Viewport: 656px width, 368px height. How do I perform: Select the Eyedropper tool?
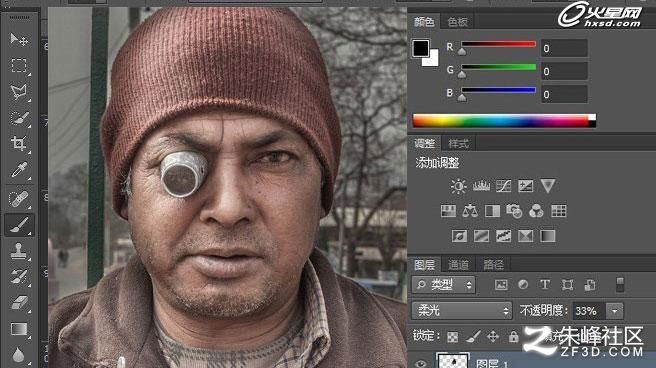point(18,170)
